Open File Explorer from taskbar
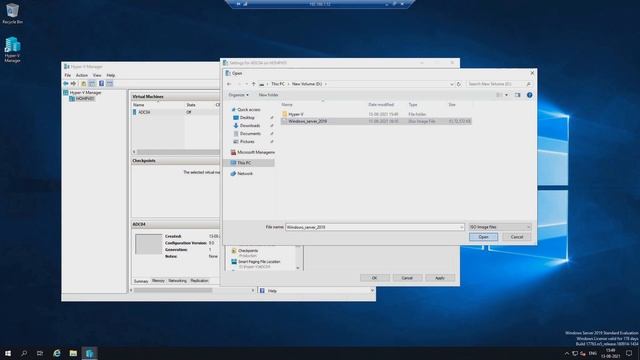Image resolution: width=640 pixels, height=360 pixels. (73, 353)
